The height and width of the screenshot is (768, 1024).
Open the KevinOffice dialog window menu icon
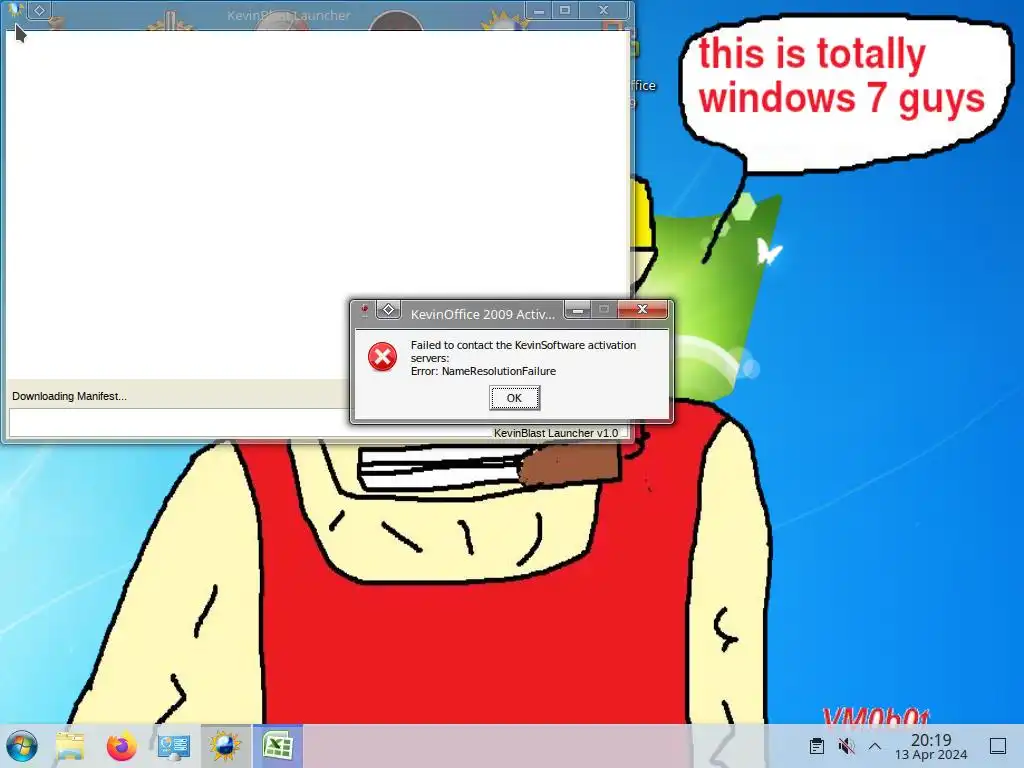click(364, 310)
